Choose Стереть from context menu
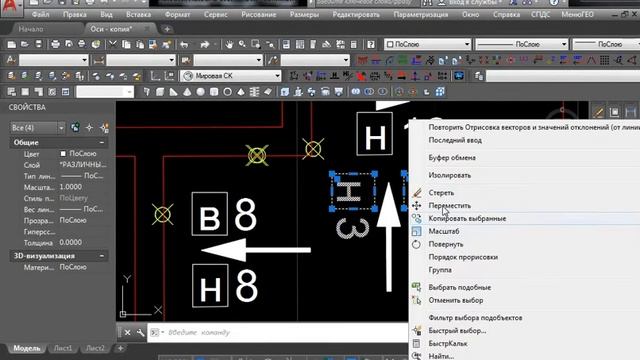The image size is (640, 360). tap(525, 193)
